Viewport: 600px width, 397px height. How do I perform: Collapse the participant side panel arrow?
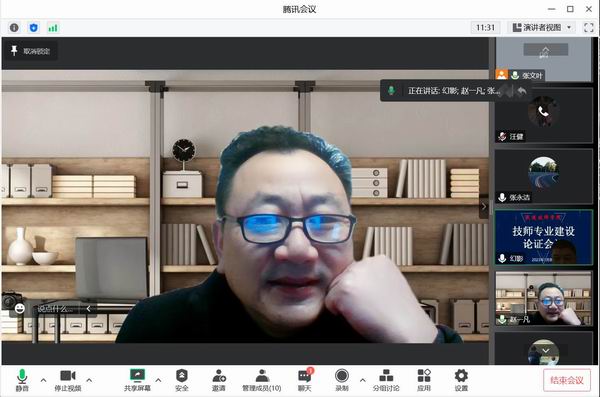pyautogui.click(x=484, y=207)
